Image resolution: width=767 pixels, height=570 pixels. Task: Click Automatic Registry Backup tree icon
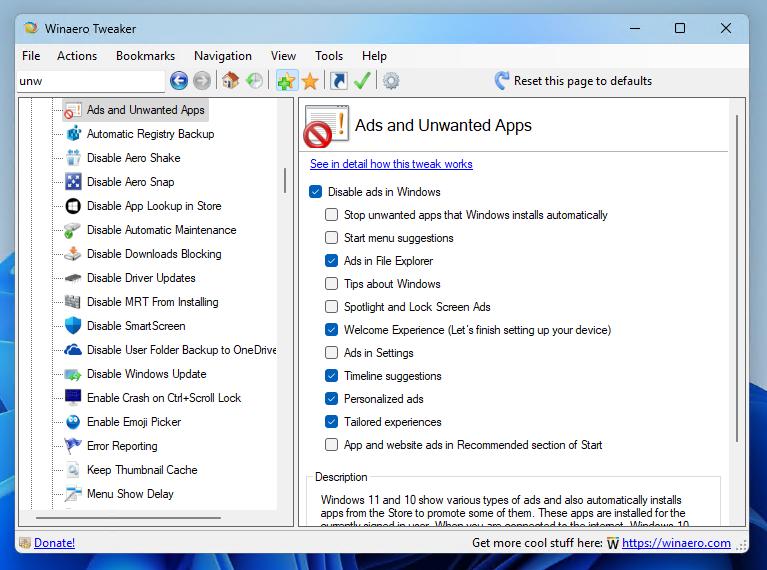[73, 134]
